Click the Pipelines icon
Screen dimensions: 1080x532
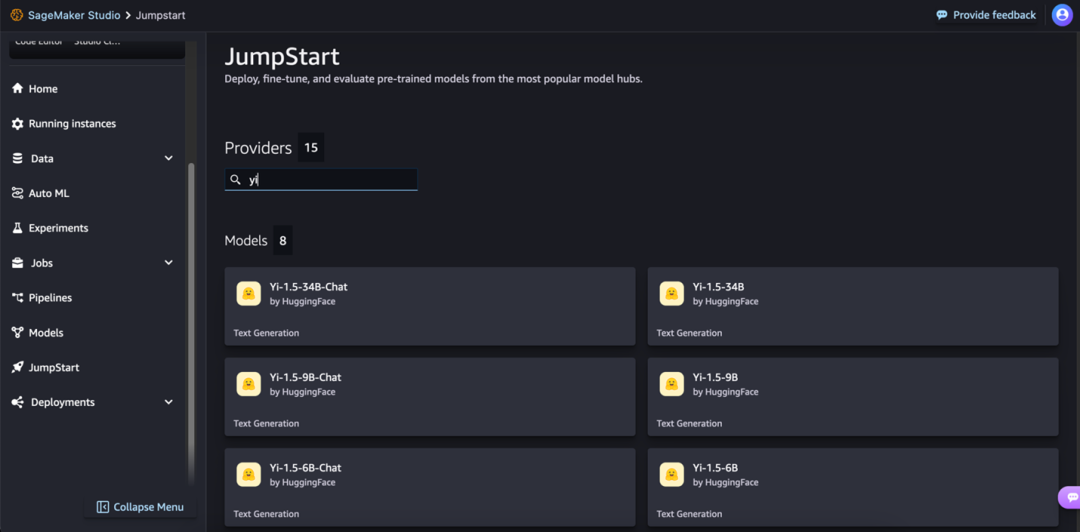tap(18, 298)
